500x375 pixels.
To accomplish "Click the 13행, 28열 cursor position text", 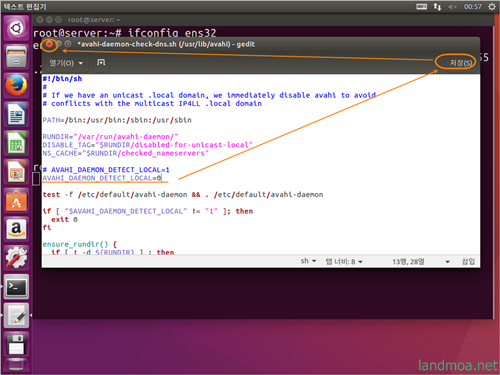I will (x=408, y=261).
